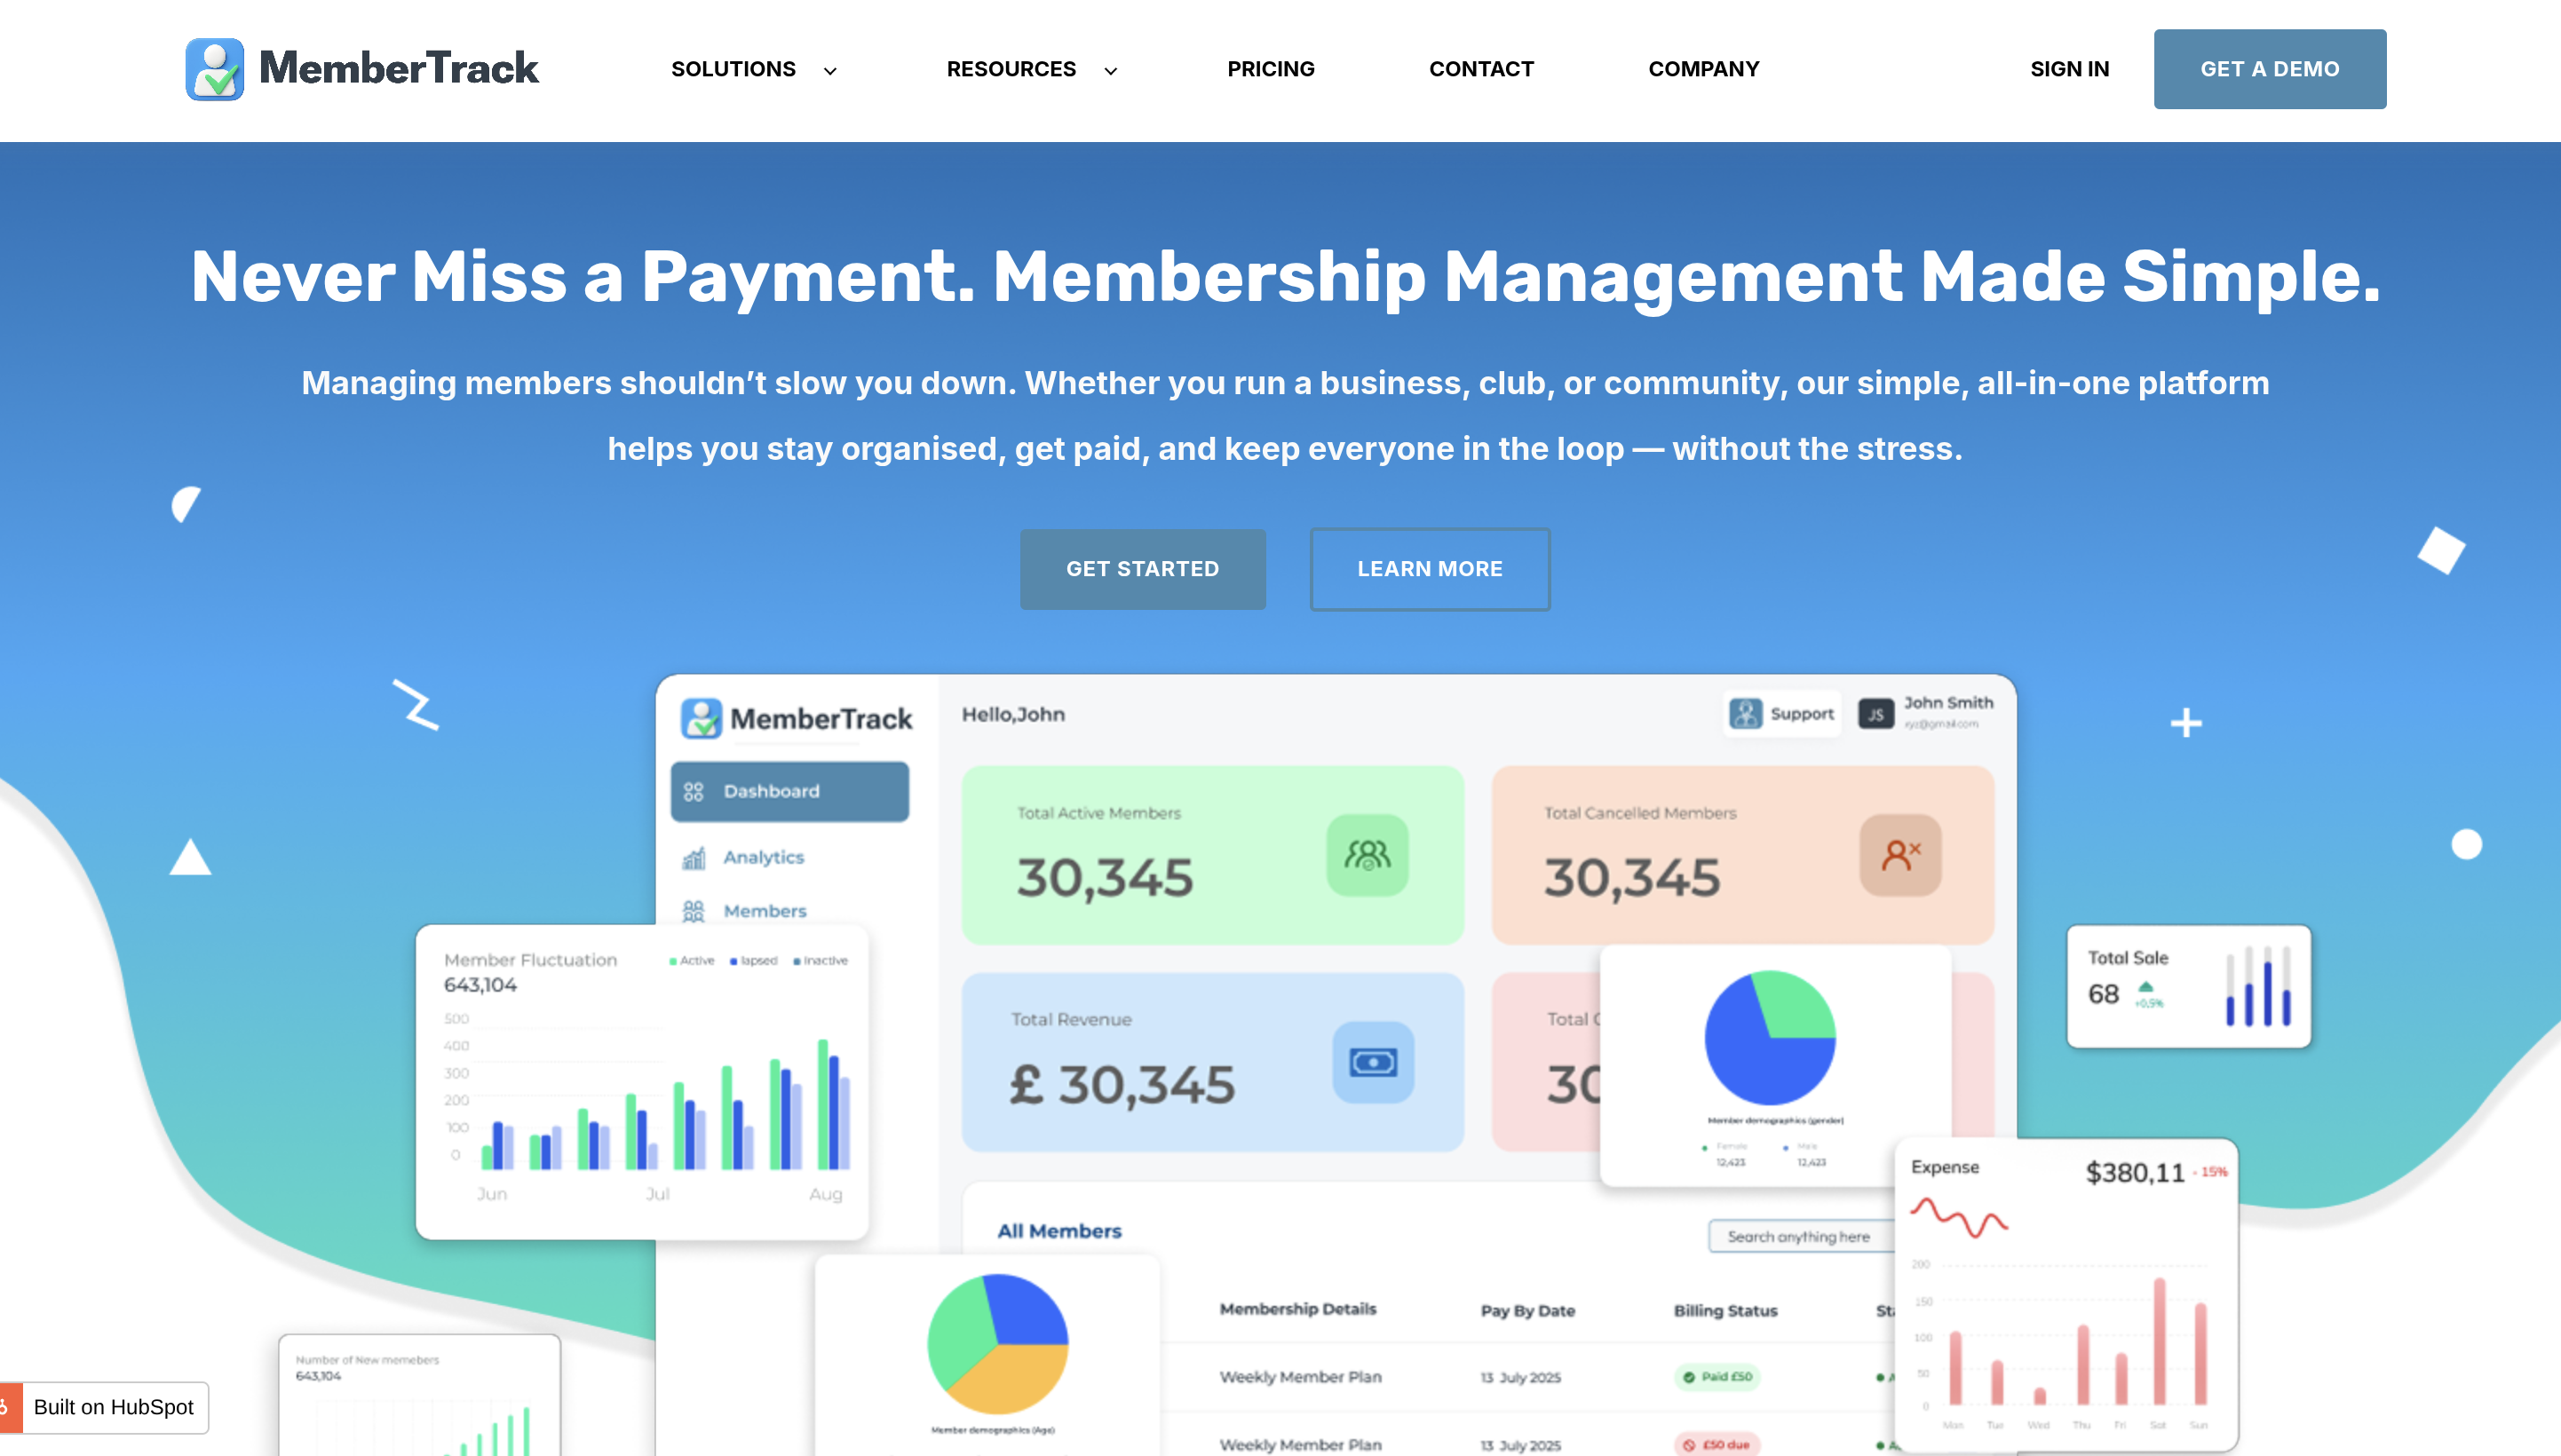Image resolution: width=2561 pixels, height=1456 pixels.
Task: Open the Company page
Action: (x=1703, y=69)
